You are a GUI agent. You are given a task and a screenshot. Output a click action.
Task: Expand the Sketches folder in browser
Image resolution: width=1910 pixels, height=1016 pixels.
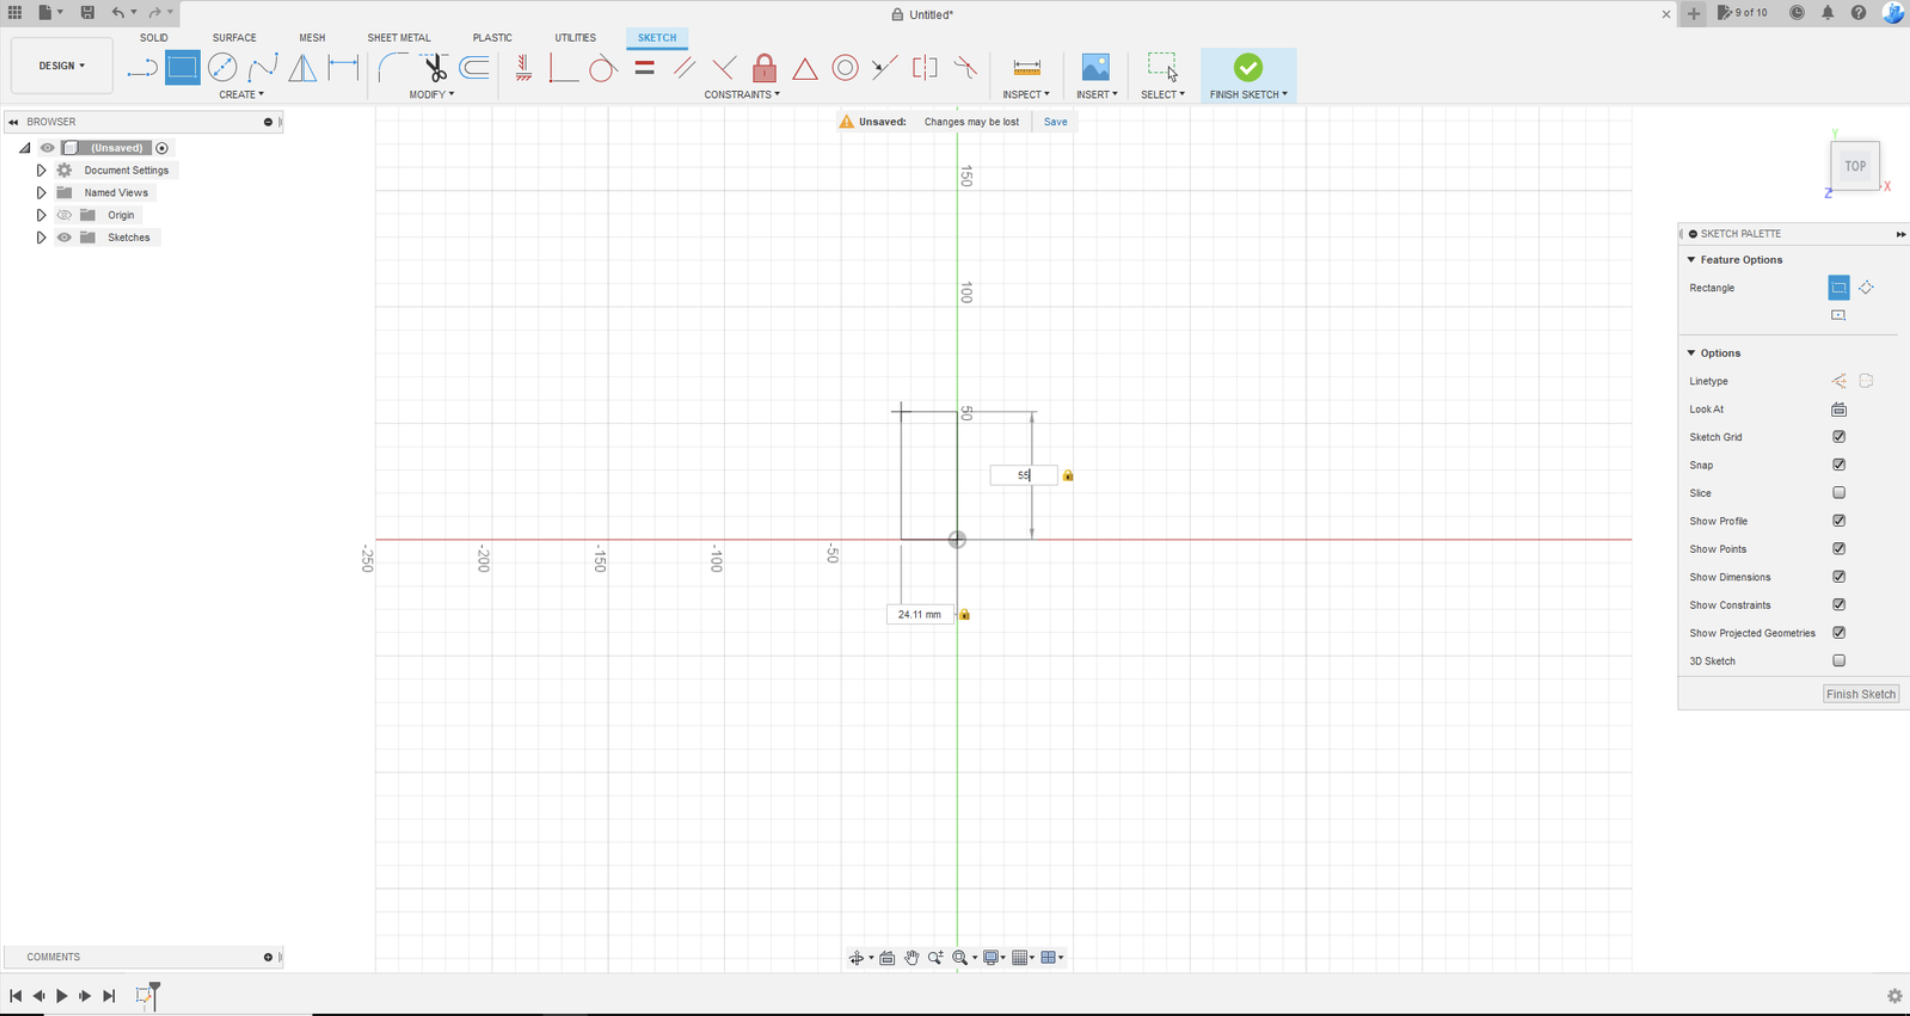point(41,237)
